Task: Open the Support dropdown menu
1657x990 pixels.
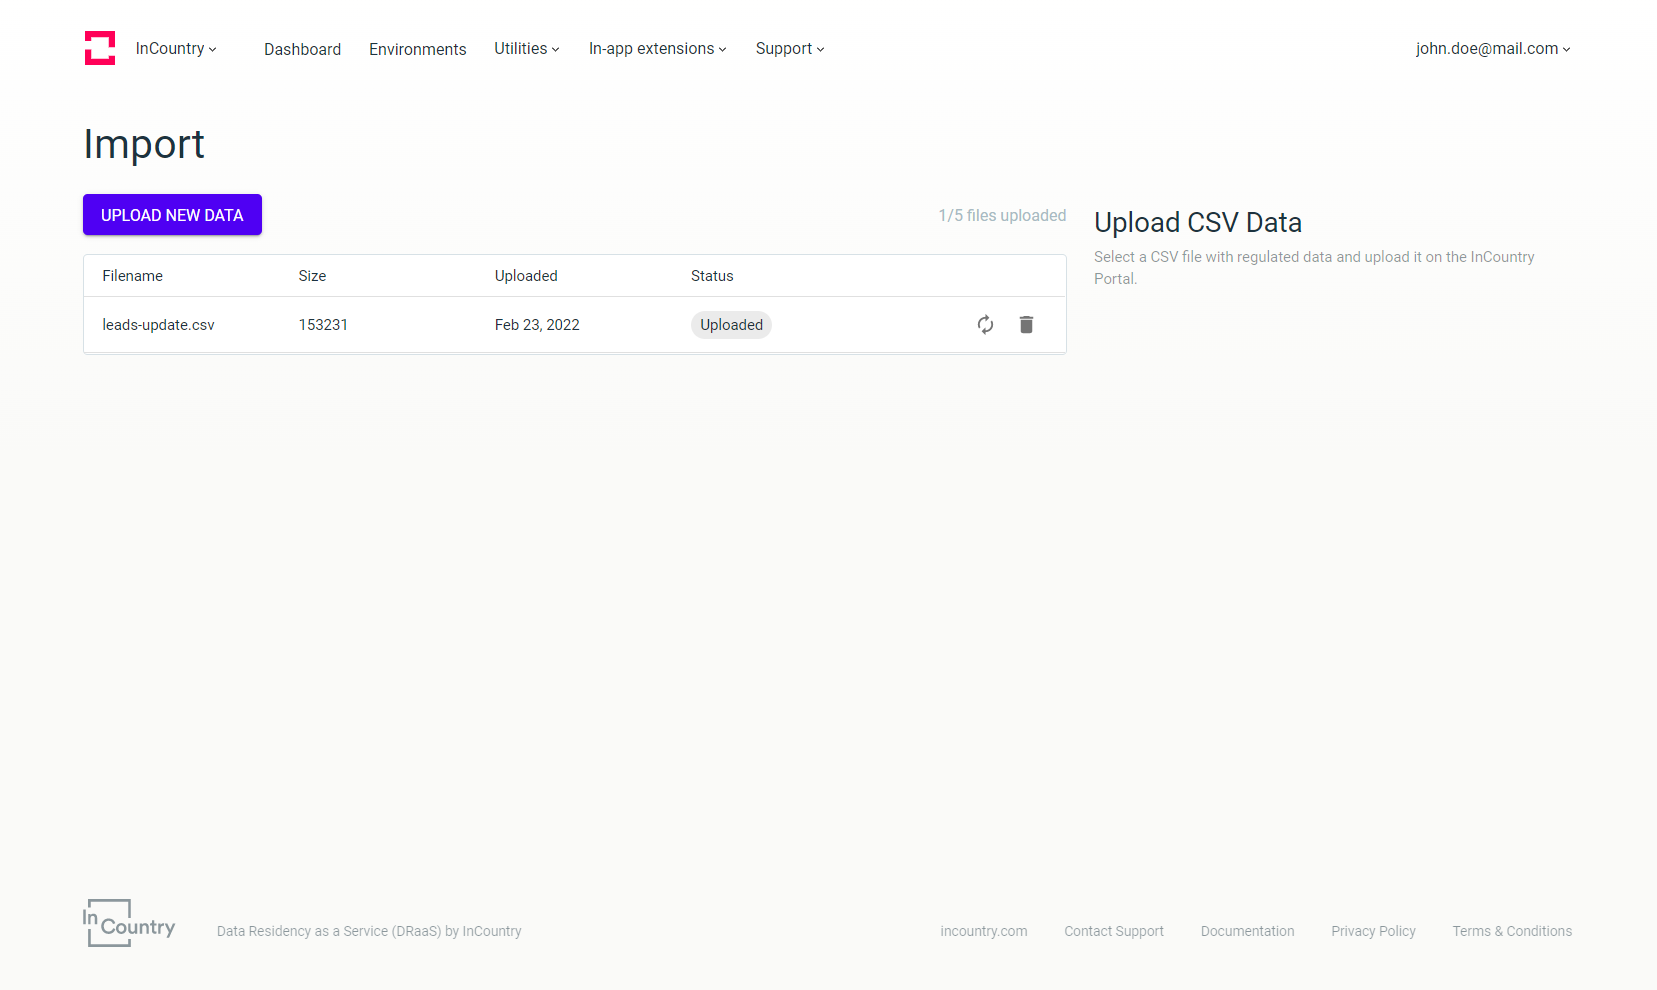Action: (x=790, y=48)
